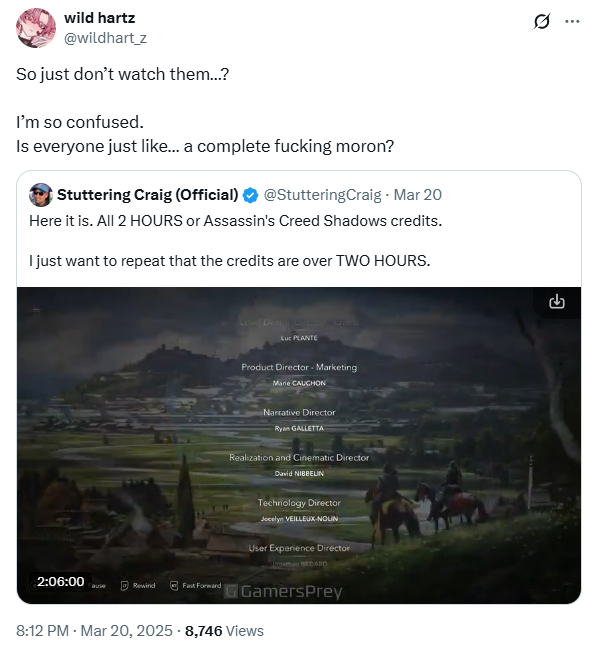This screenshot has height=653, width=589.
Task: Click the GamersPrey watermark logo
Action: point(283,591)
